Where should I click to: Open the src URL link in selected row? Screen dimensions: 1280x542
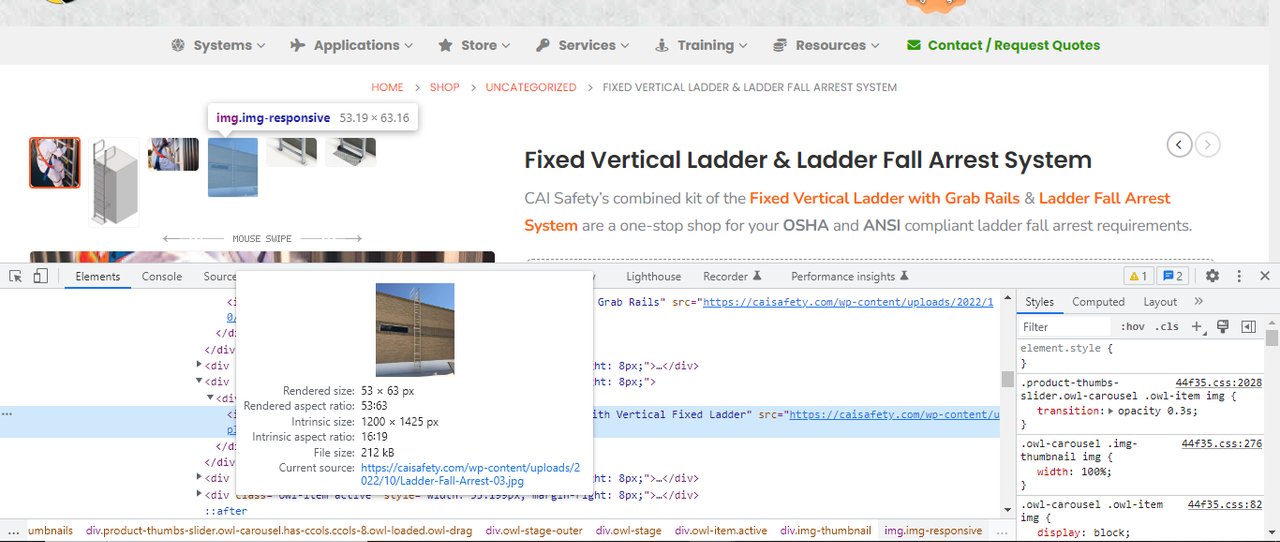[894, 414]
